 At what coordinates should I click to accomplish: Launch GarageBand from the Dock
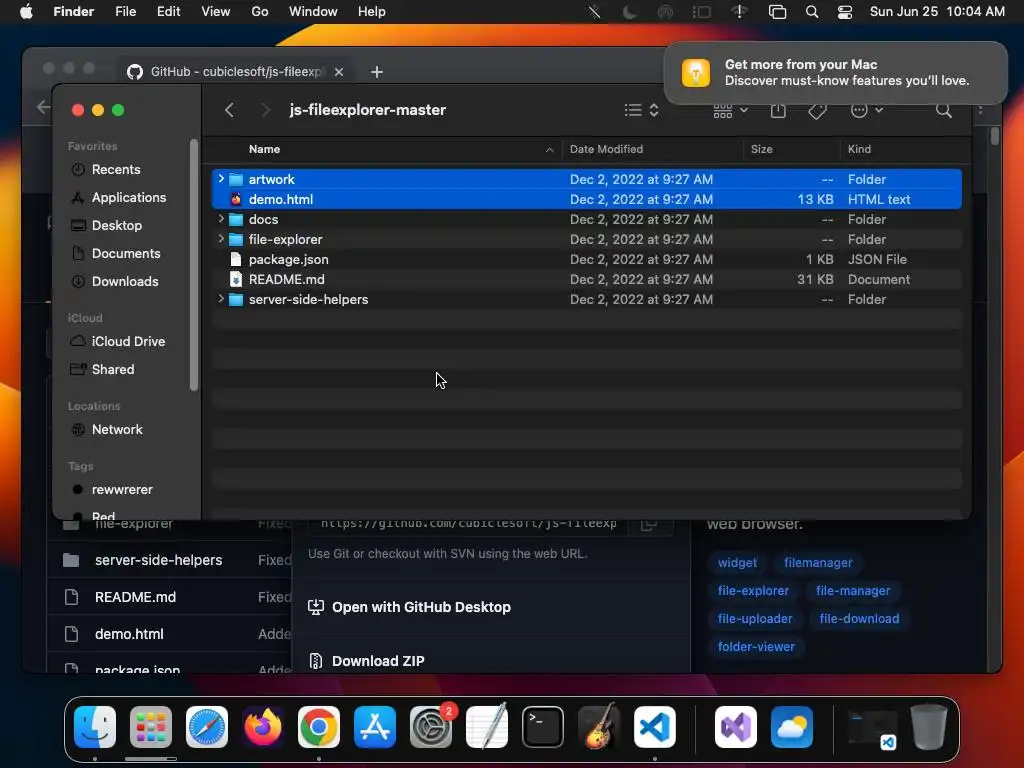click(x=599, y=727)
